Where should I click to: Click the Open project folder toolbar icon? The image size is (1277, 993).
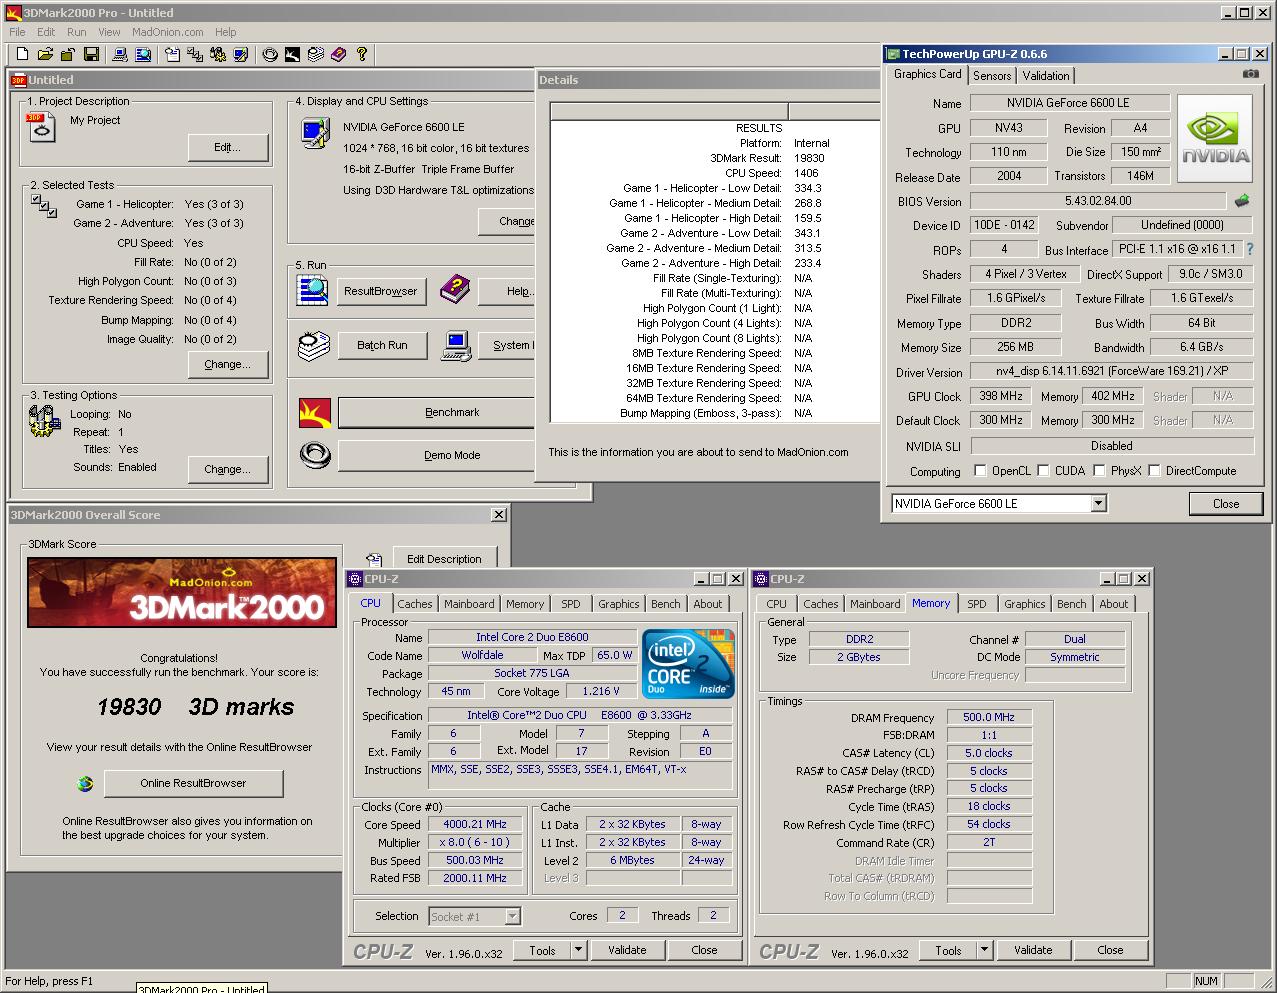44,55
